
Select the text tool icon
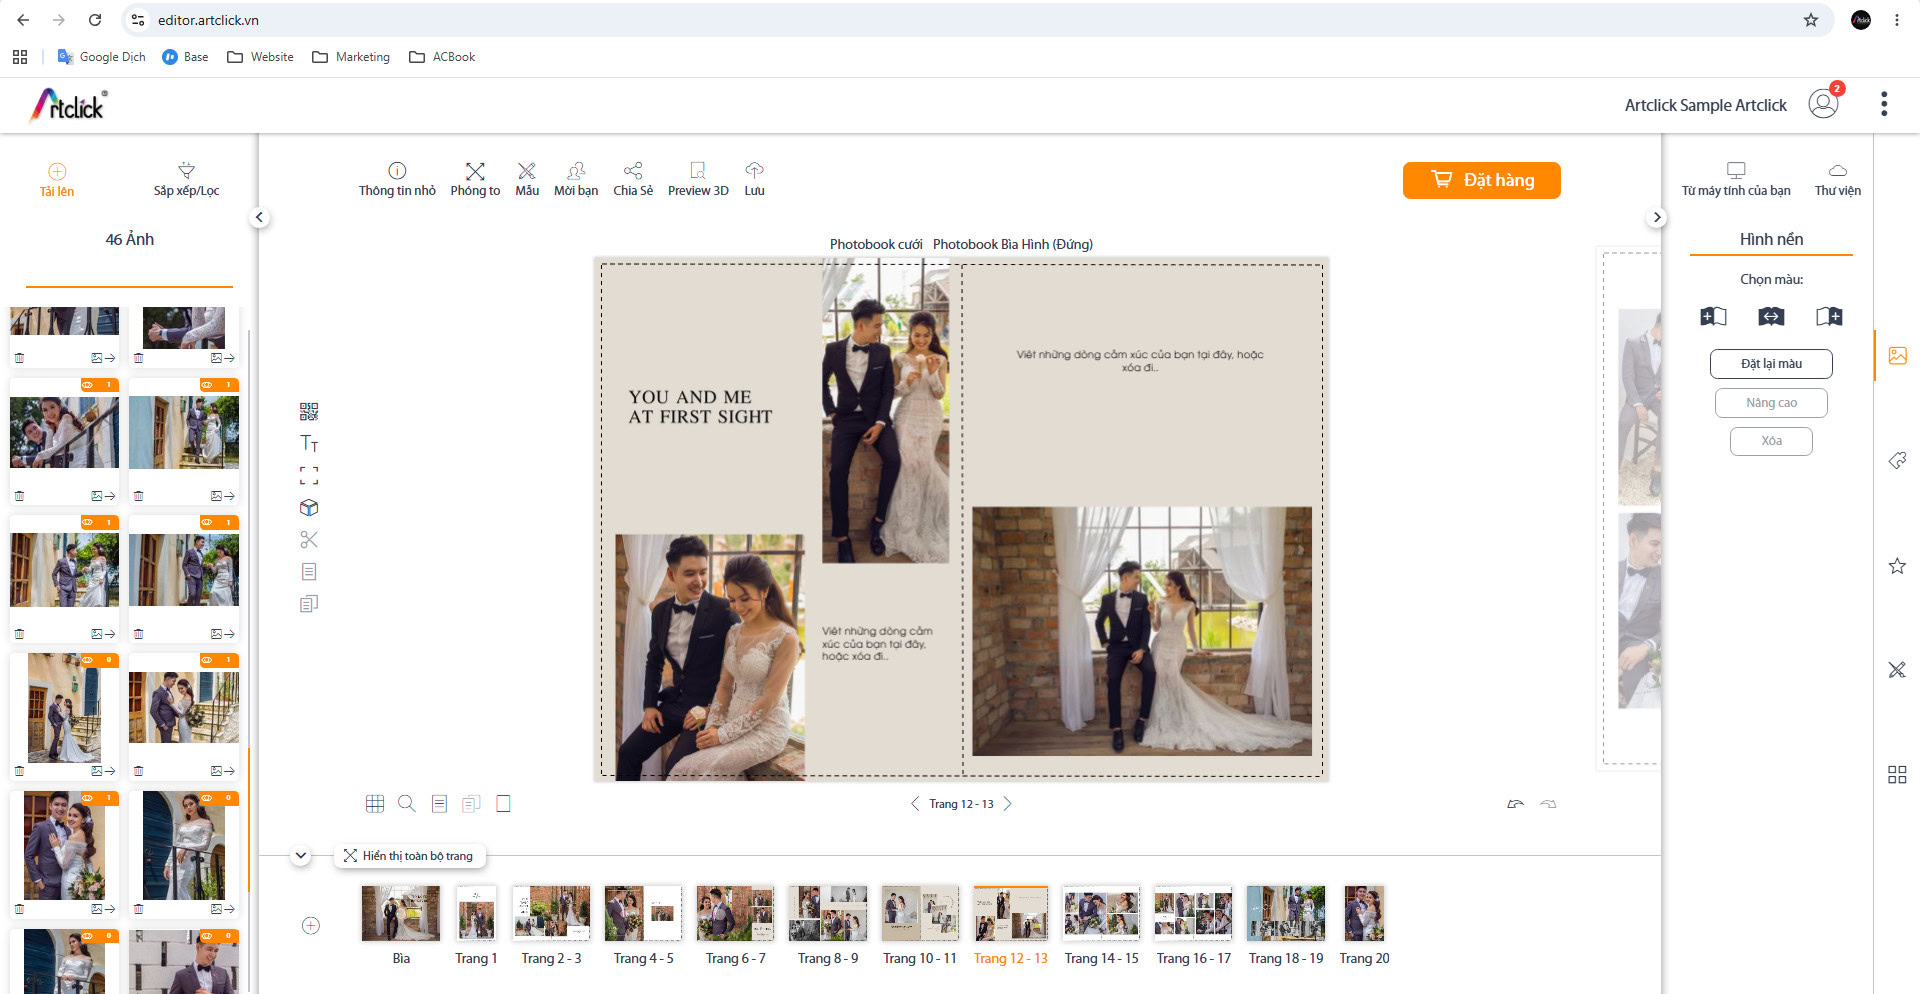pyautogui.click(x=309, y=443)
